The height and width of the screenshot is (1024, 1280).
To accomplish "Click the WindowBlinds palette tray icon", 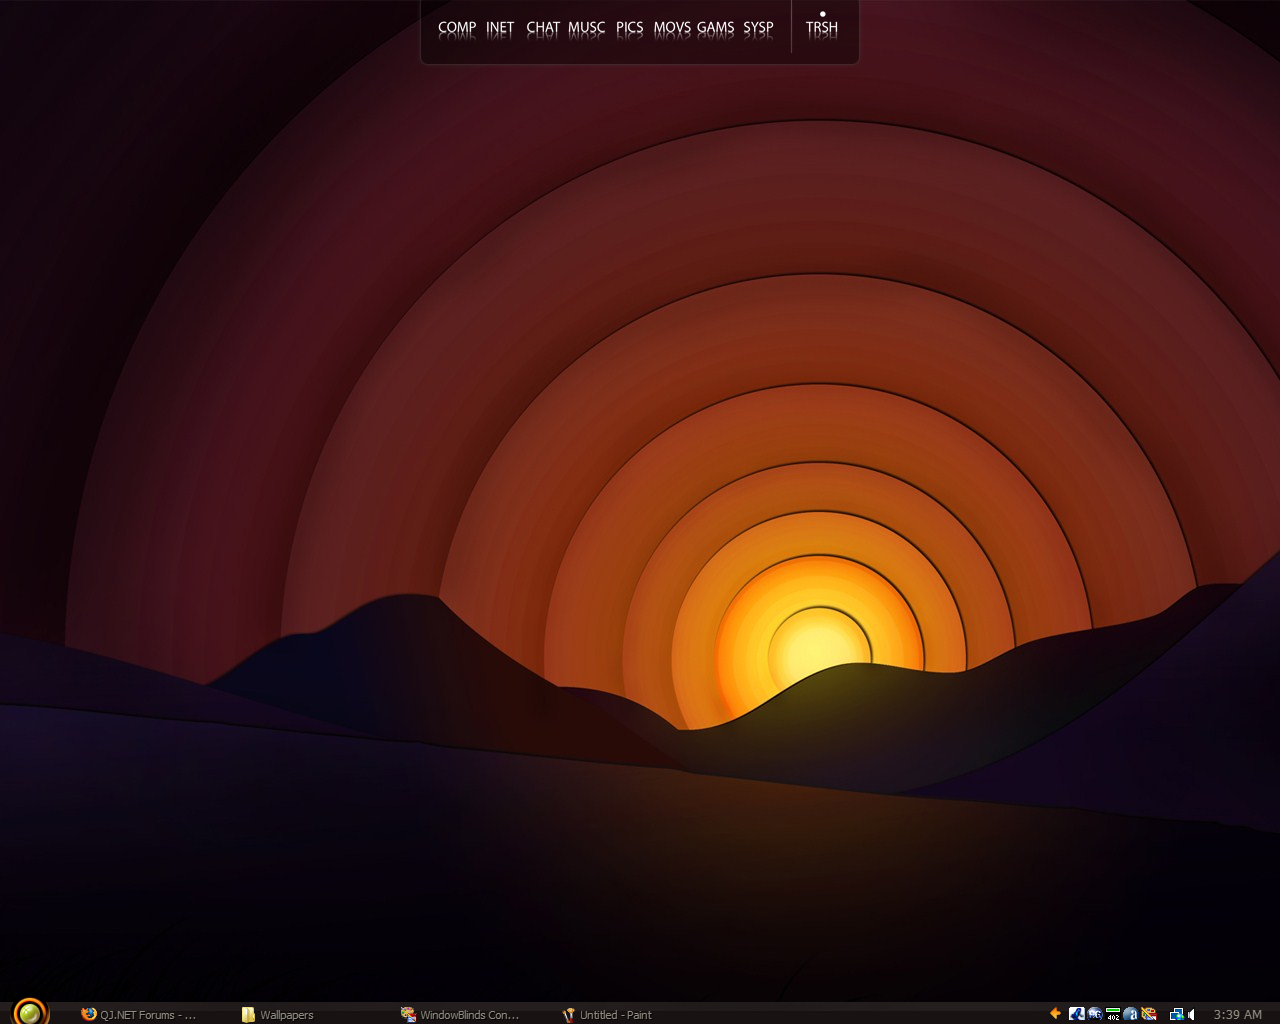I will tap(1149, 1013).
